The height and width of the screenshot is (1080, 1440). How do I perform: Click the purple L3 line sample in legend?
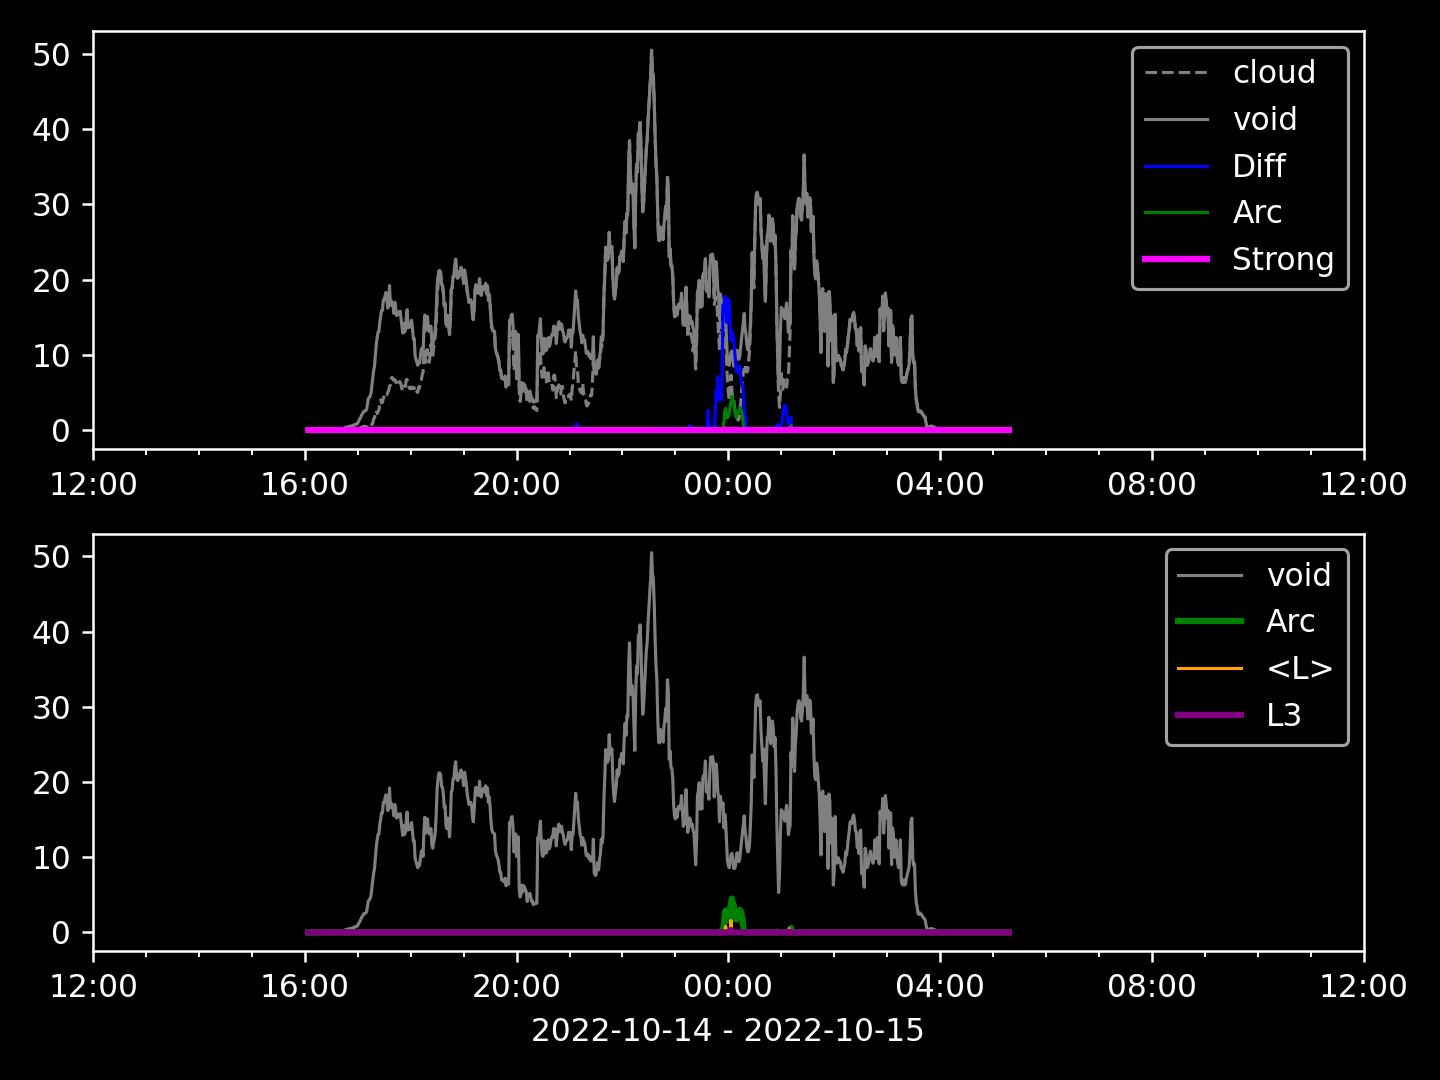pyautogui.click(x=1210, y=715)
